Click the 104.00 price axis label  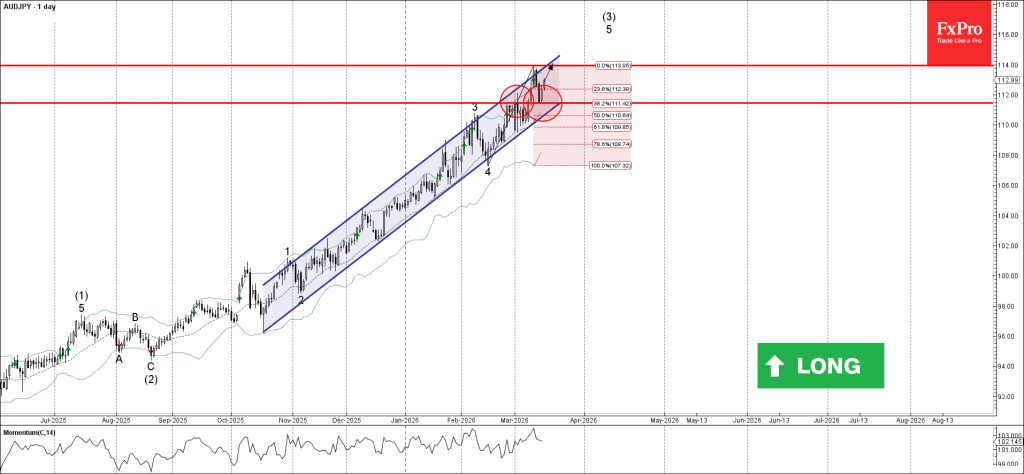[1008, 215]
